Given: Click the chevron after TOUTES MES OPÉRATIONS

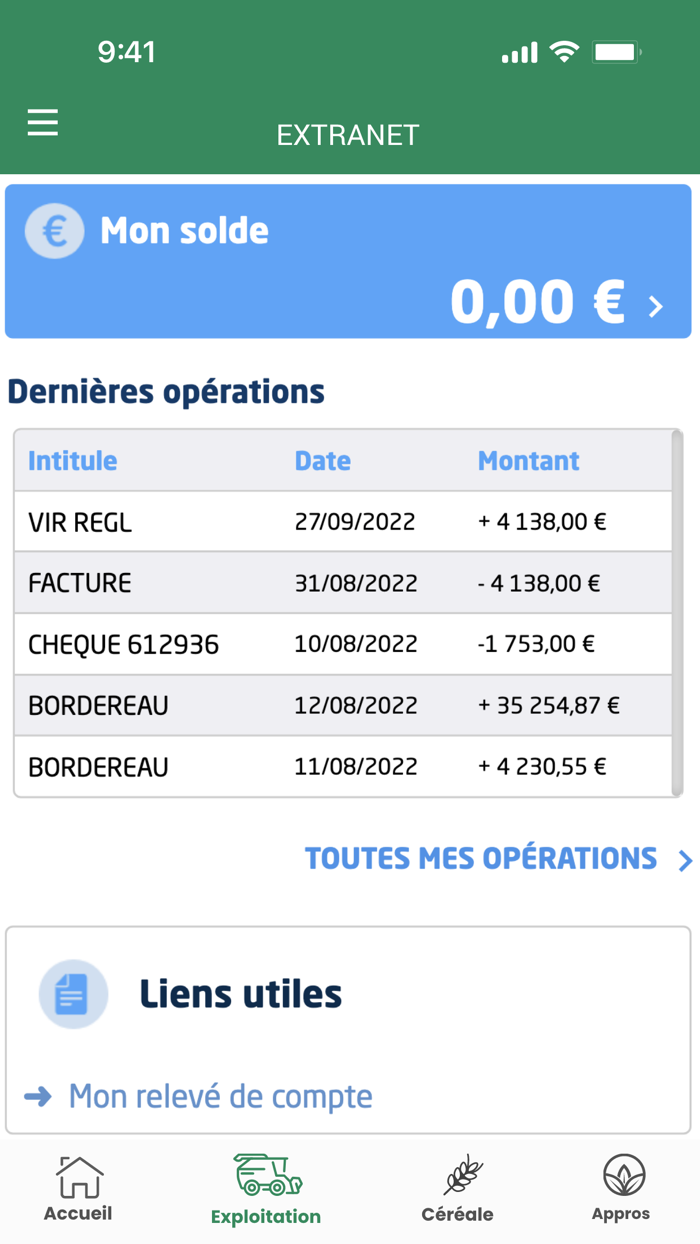Looking at the screenshot, I should (x=685, y=860).
